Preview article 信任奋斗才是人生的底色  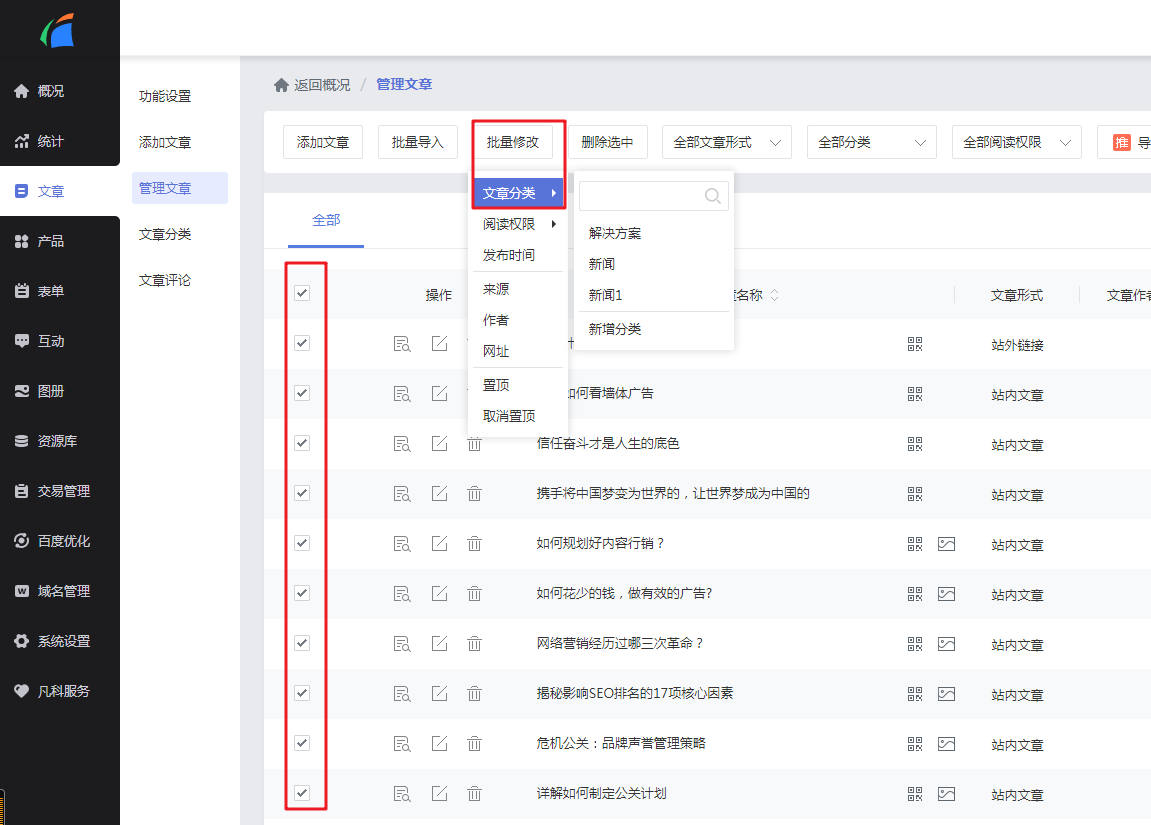coord(402,443)
